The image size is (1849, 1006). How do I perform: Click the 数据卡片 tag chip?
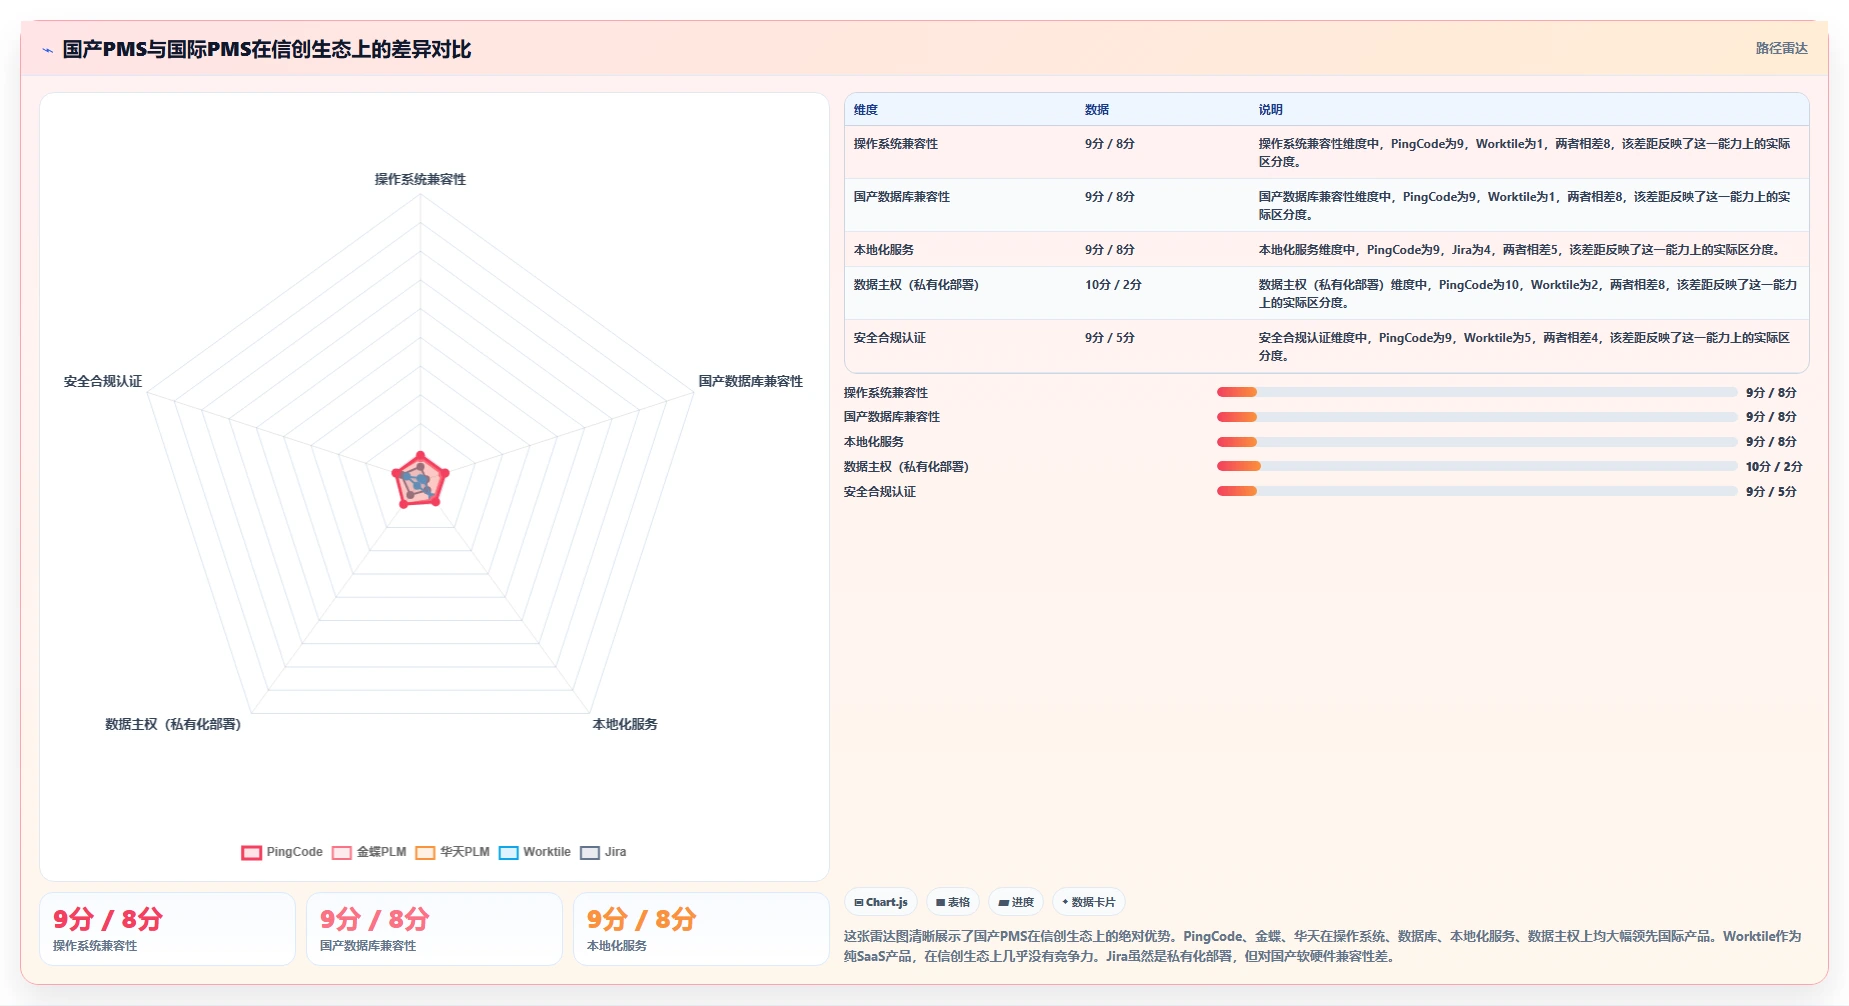[x=1089, y=902]
